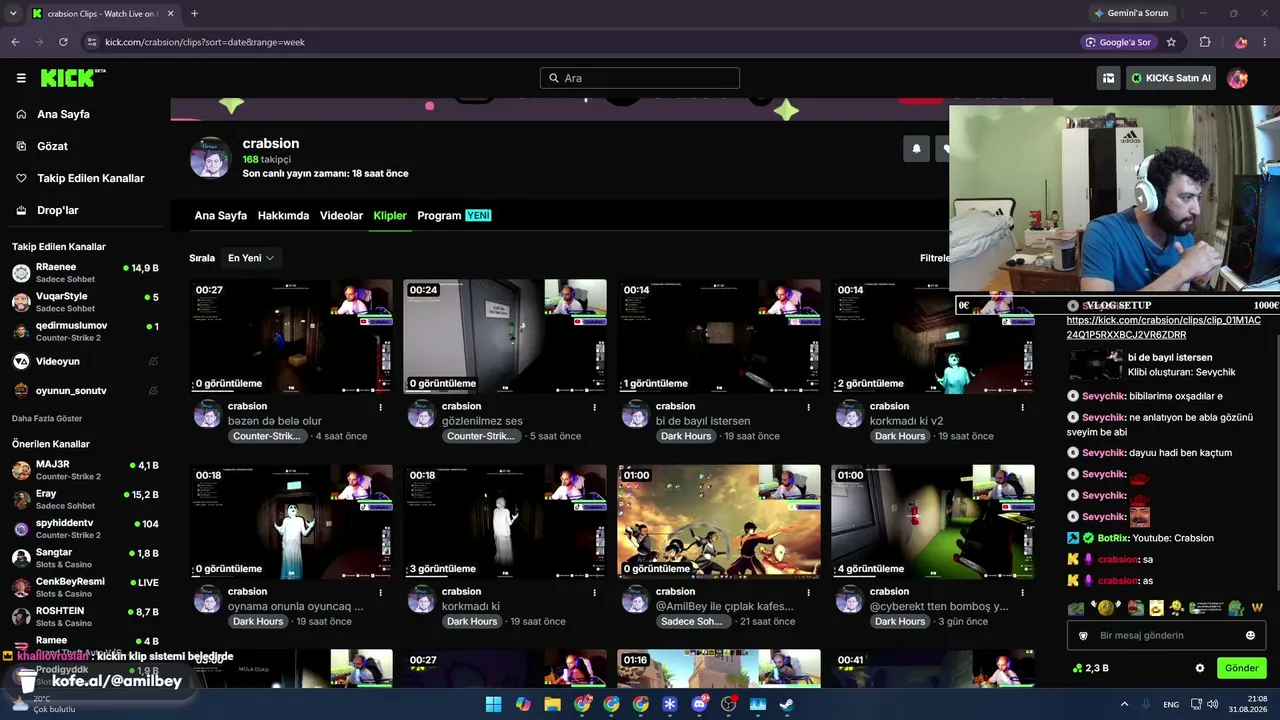Open chat settings gear icon
Screen dimensions: 1280x720
tap(1200, 668)
